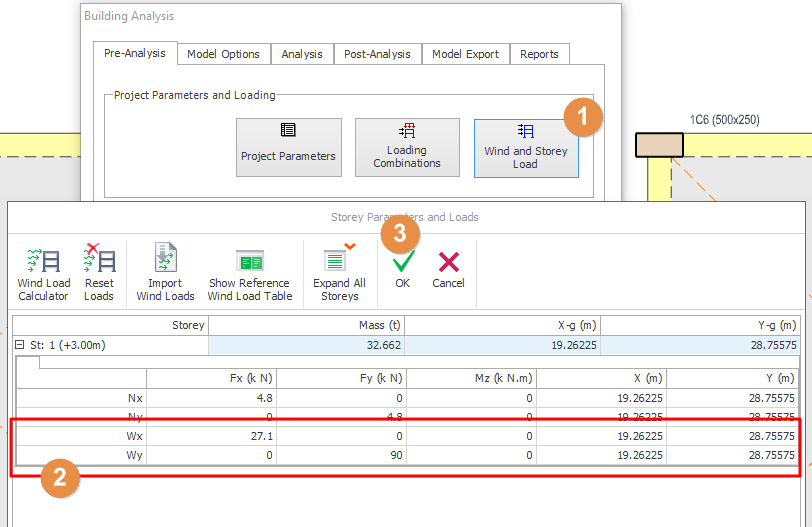
Task: Open Loading Combinations button
Action: click(407, 148)
